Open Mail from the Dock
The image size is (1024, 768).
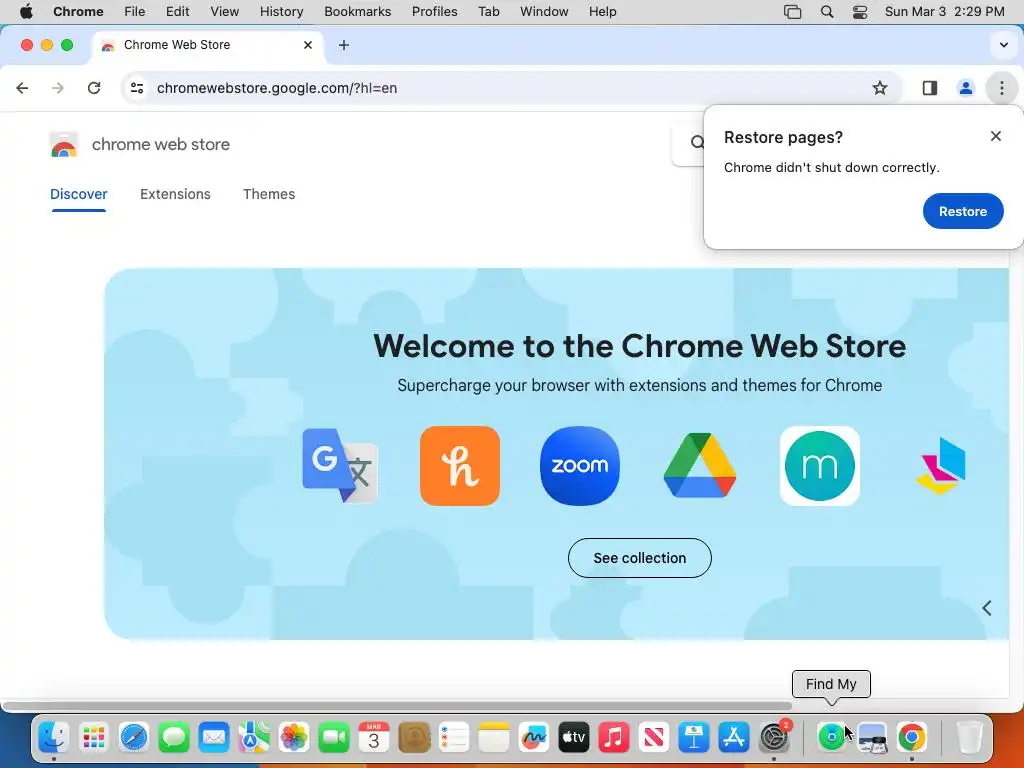214,738
